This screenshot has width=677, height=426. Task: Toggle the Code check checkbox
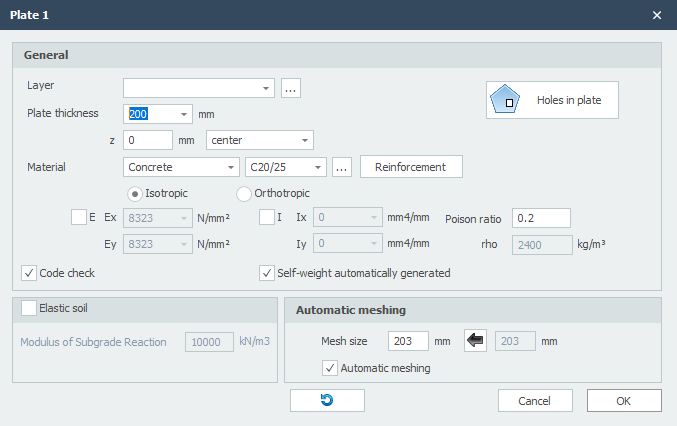tap(29, 272)
